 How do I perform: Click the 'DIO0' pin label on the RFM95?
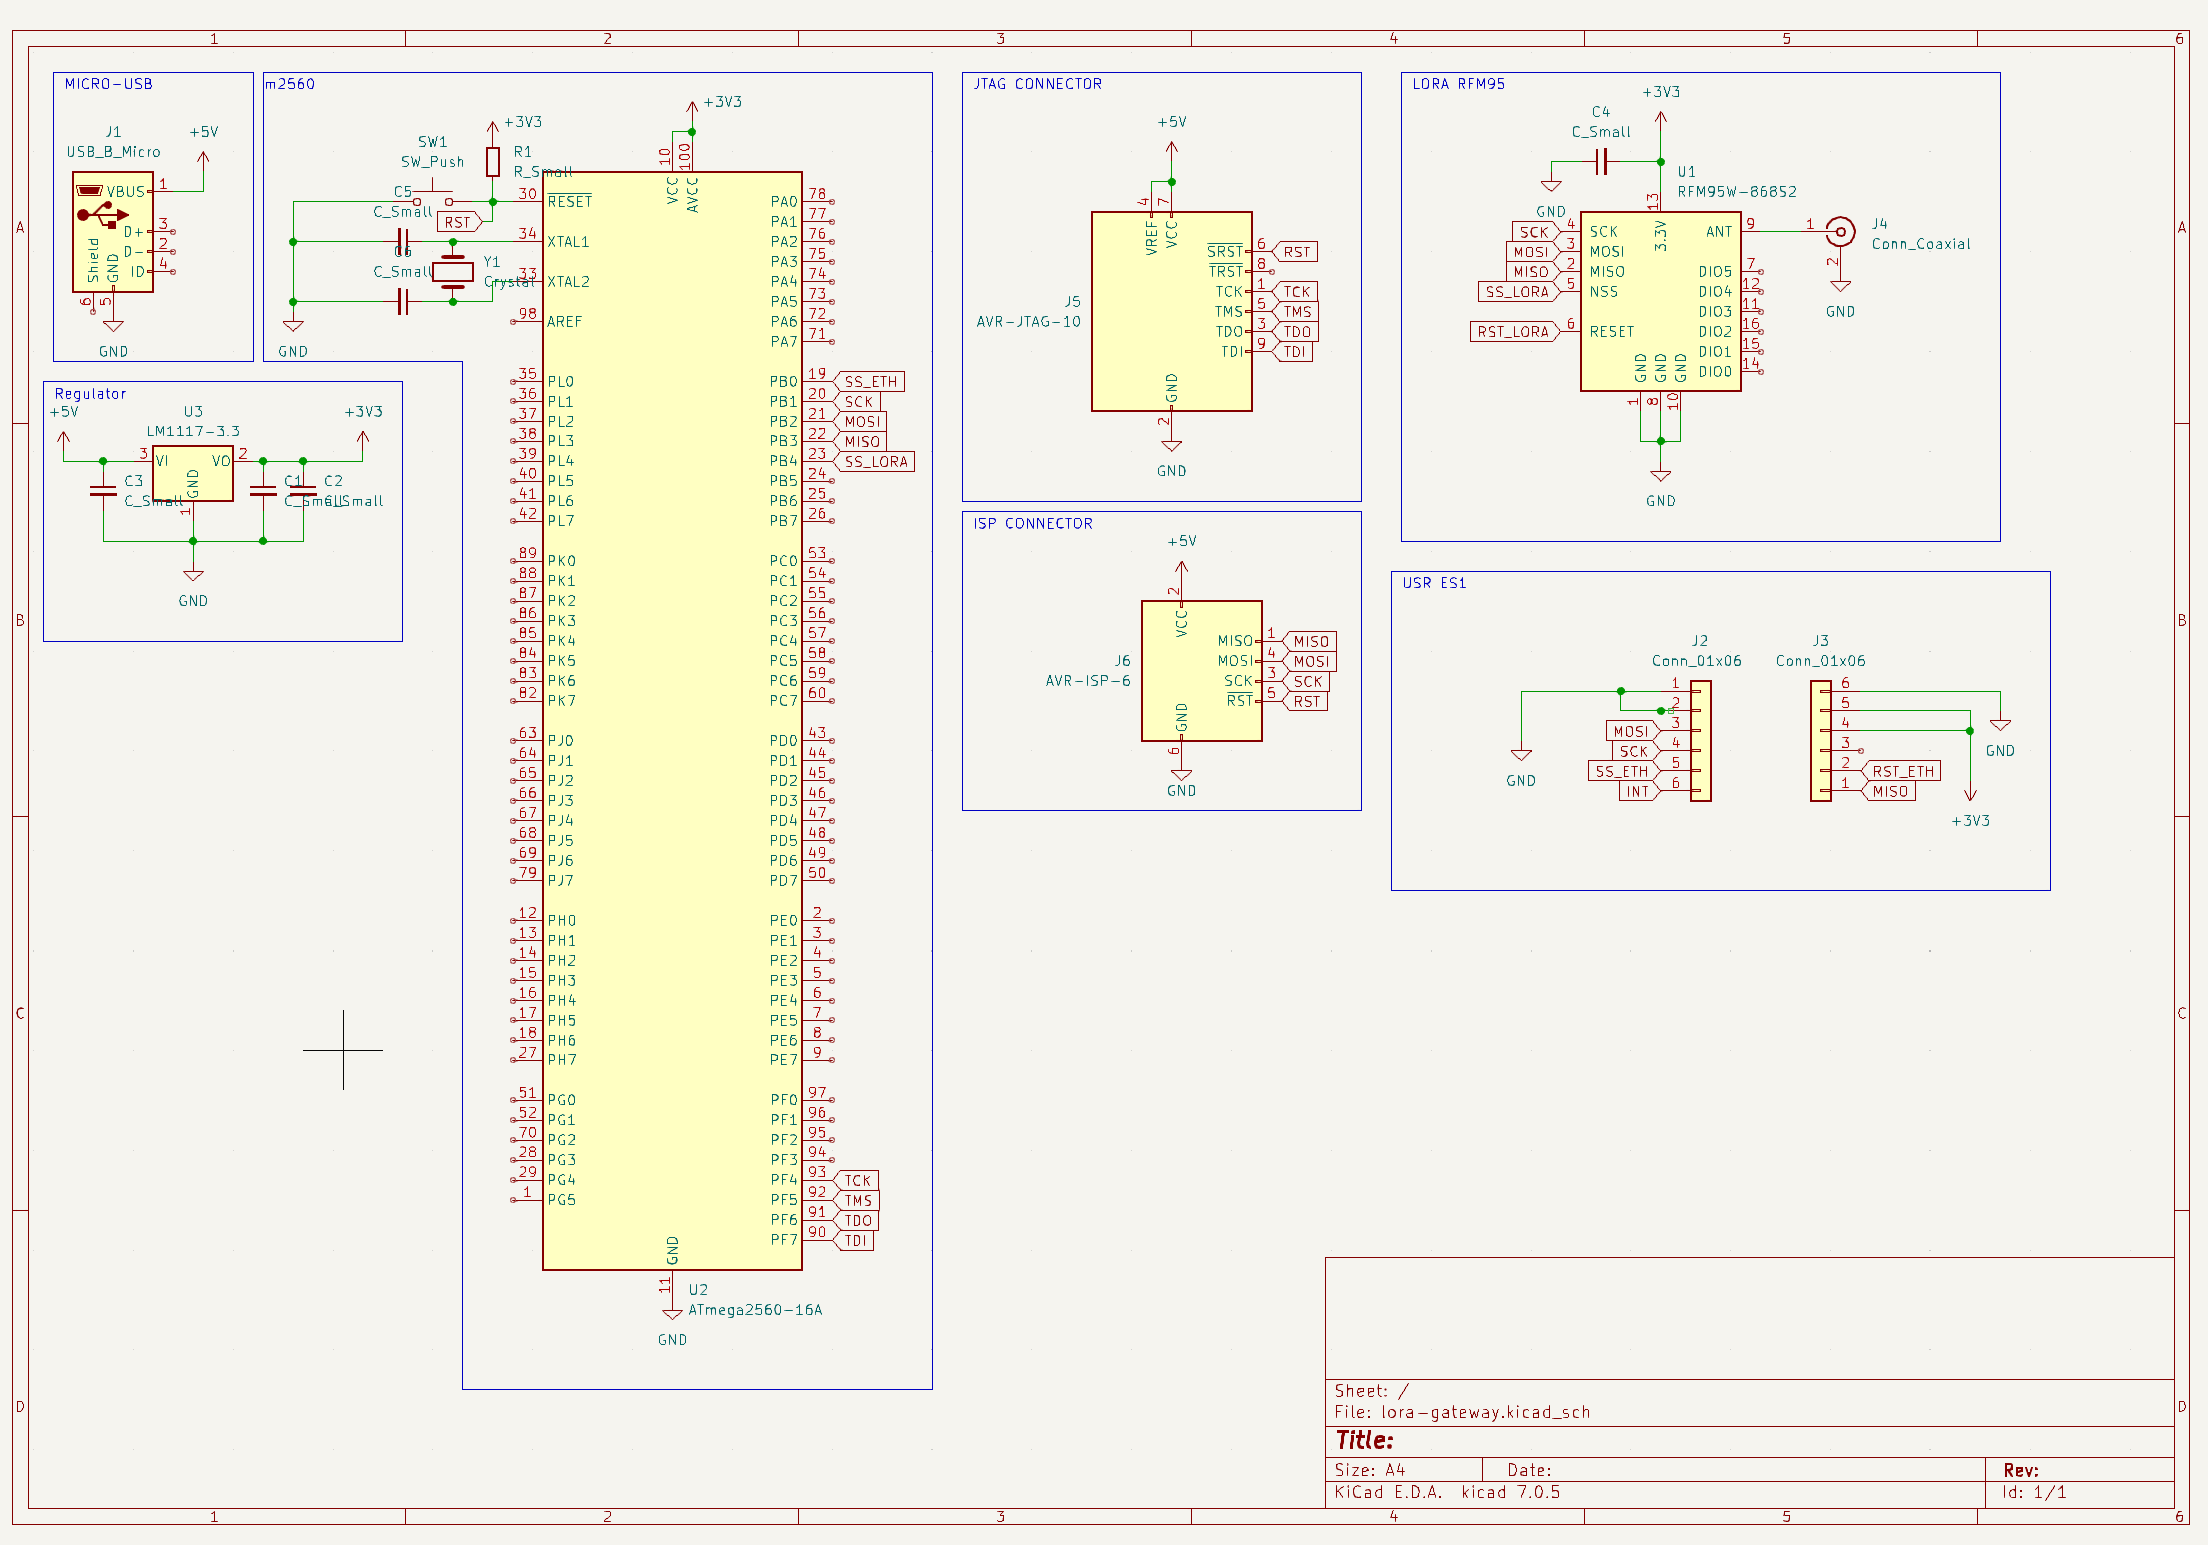pyautogui.click(x=1715, y=372)
